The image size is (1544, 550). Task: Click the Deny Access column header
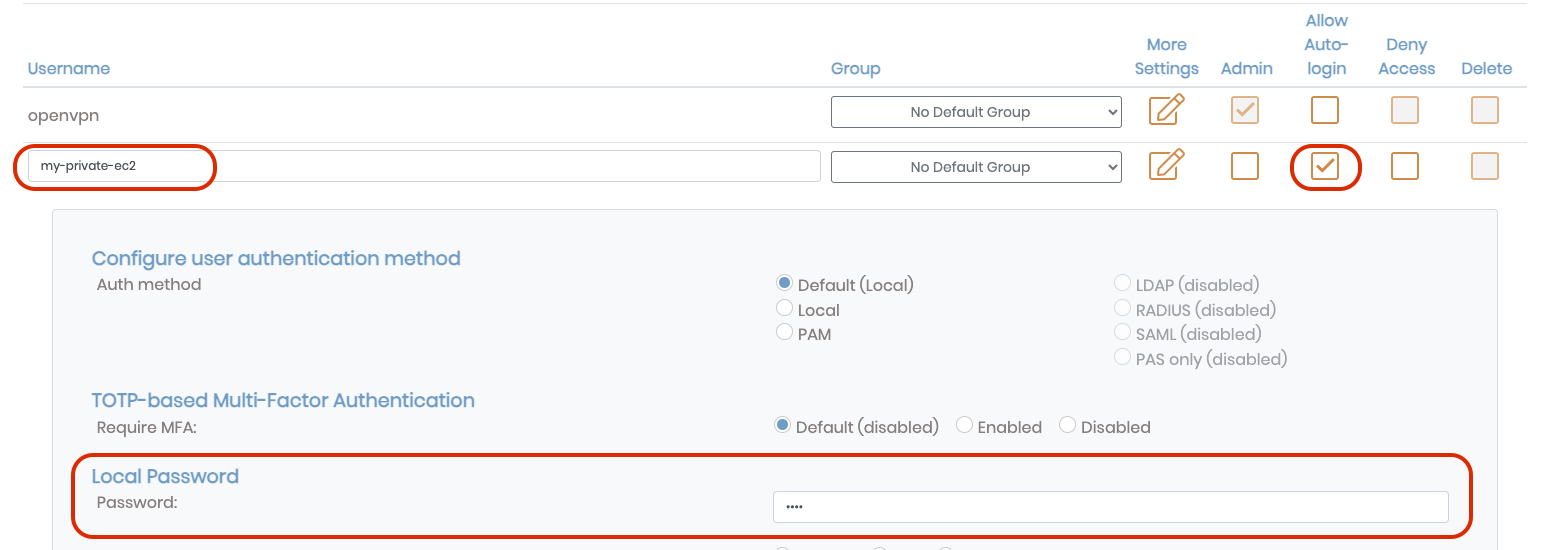click(x=1407, y=57)
